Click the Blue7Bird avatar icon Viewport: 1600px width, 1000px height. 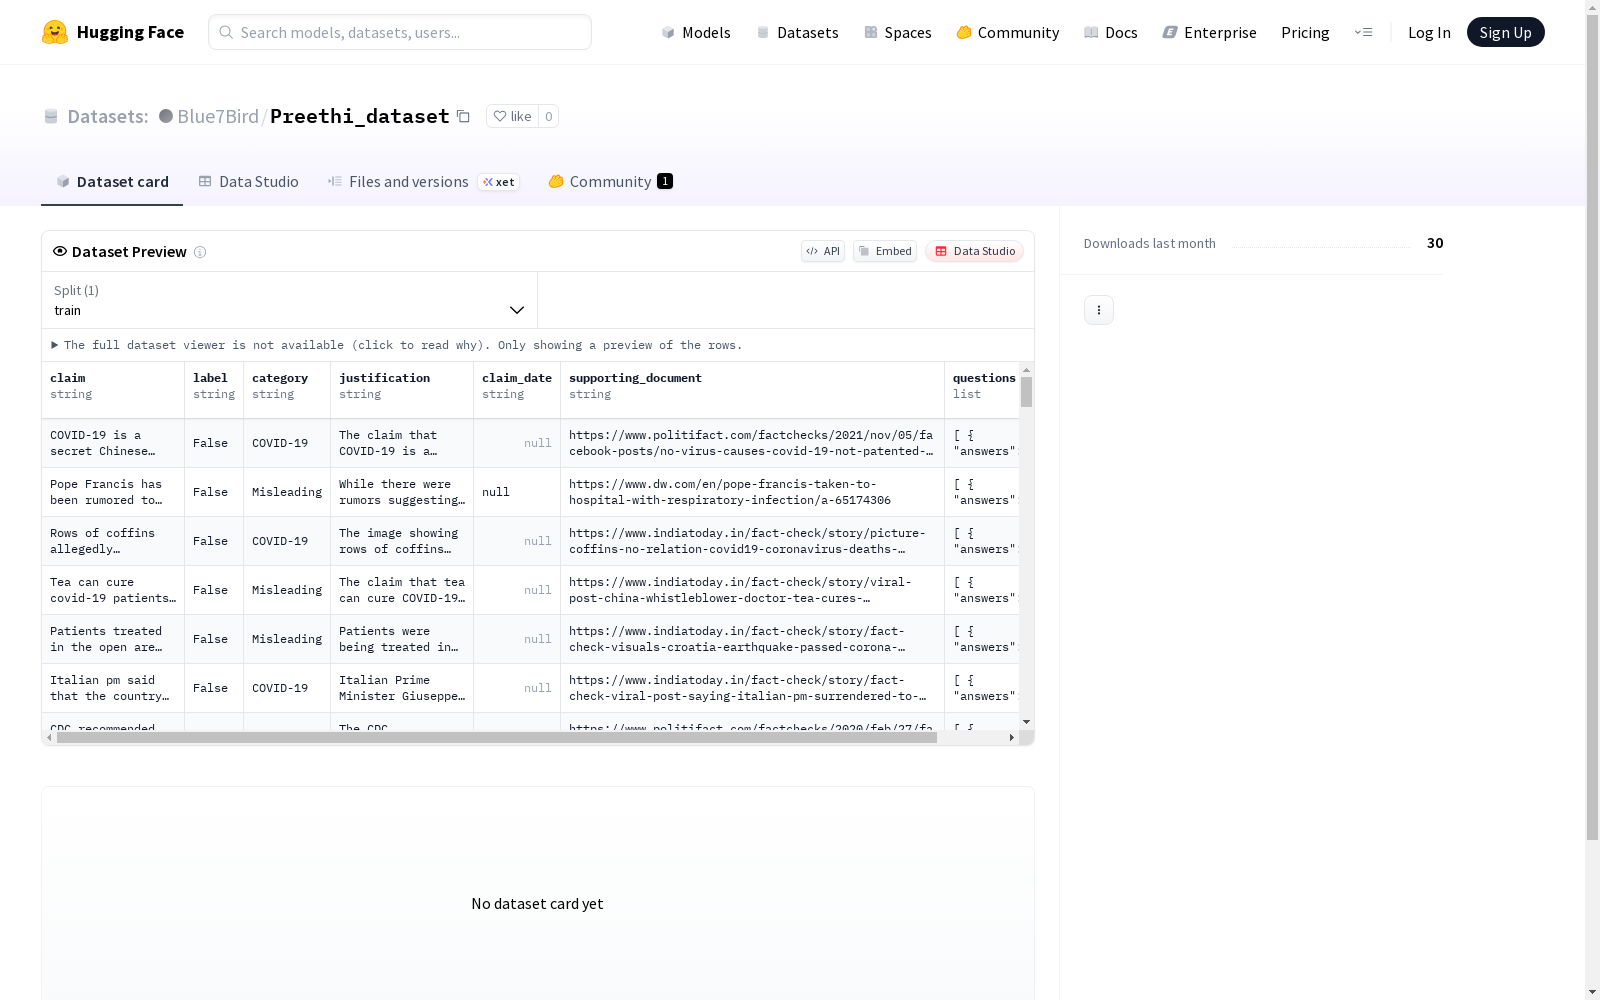click(166, 116)
